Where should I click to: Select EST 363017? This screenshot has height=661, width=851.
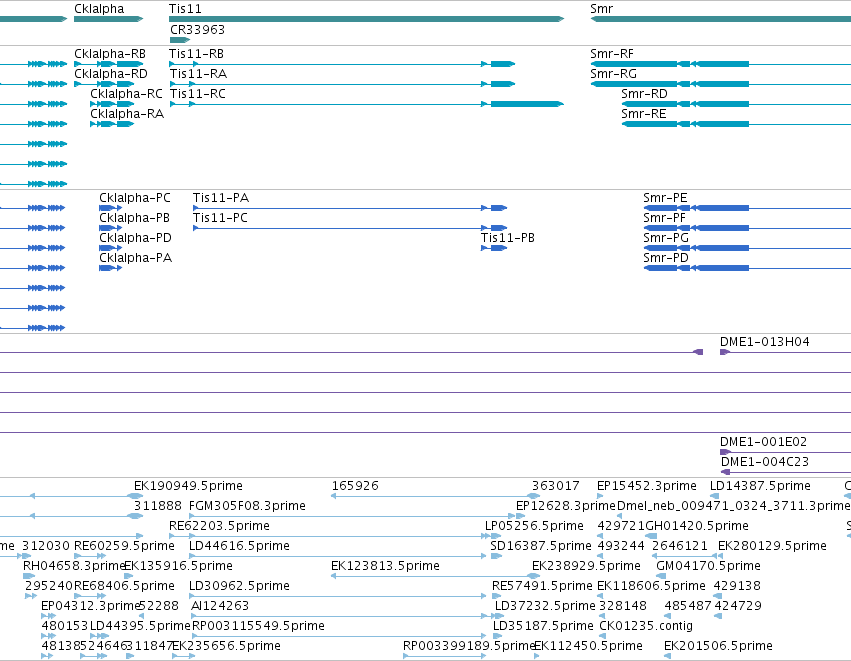click(x=555, y=486)
